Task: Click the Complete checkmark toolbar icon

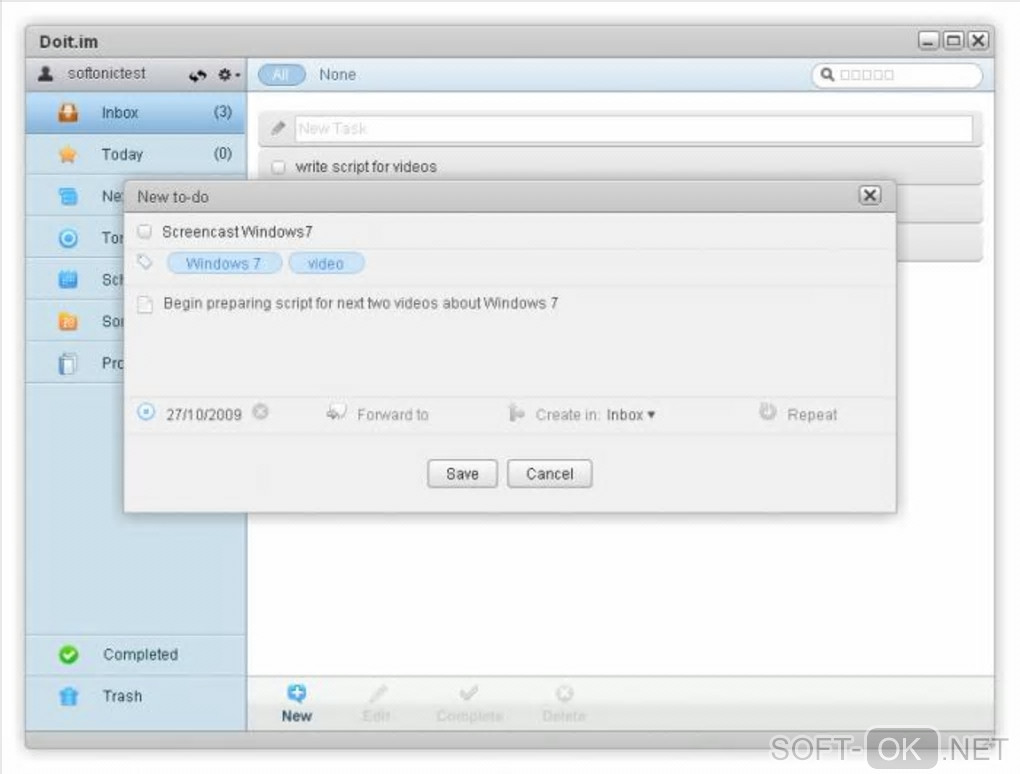Action: coord(468,693)
